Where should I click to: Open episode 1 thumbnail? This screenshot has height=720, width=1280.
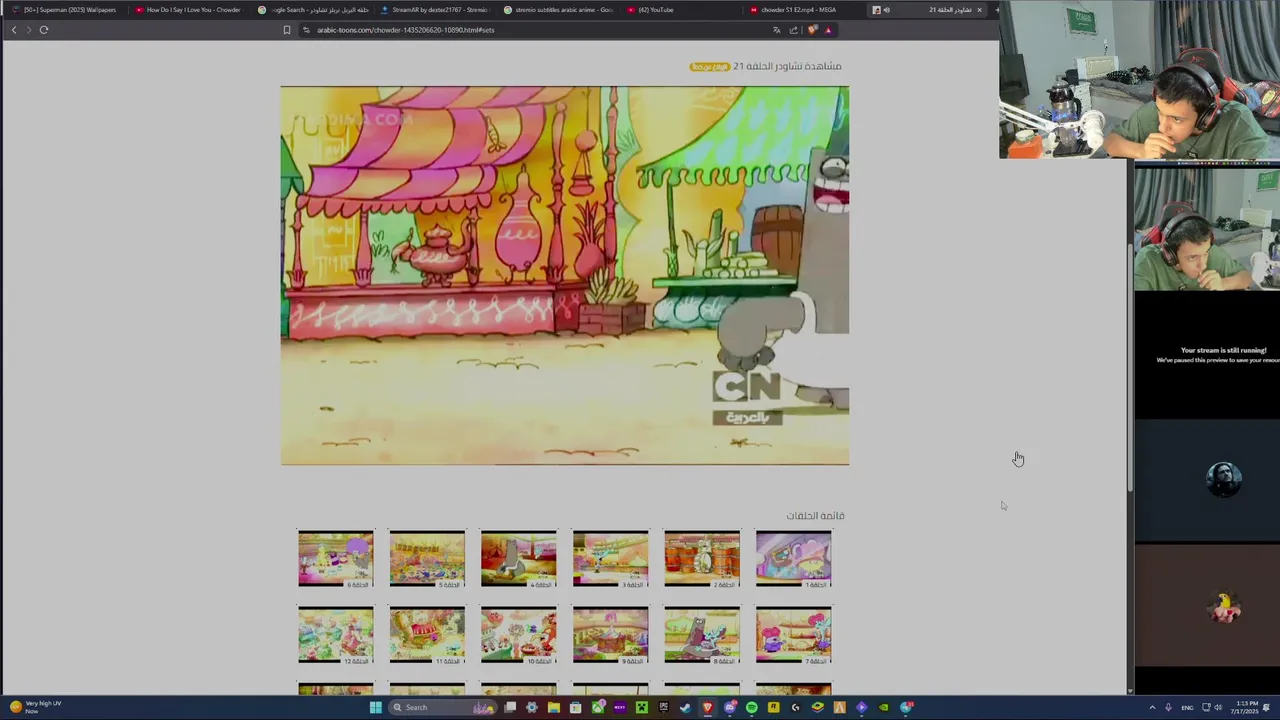click(x=794, y=558)
